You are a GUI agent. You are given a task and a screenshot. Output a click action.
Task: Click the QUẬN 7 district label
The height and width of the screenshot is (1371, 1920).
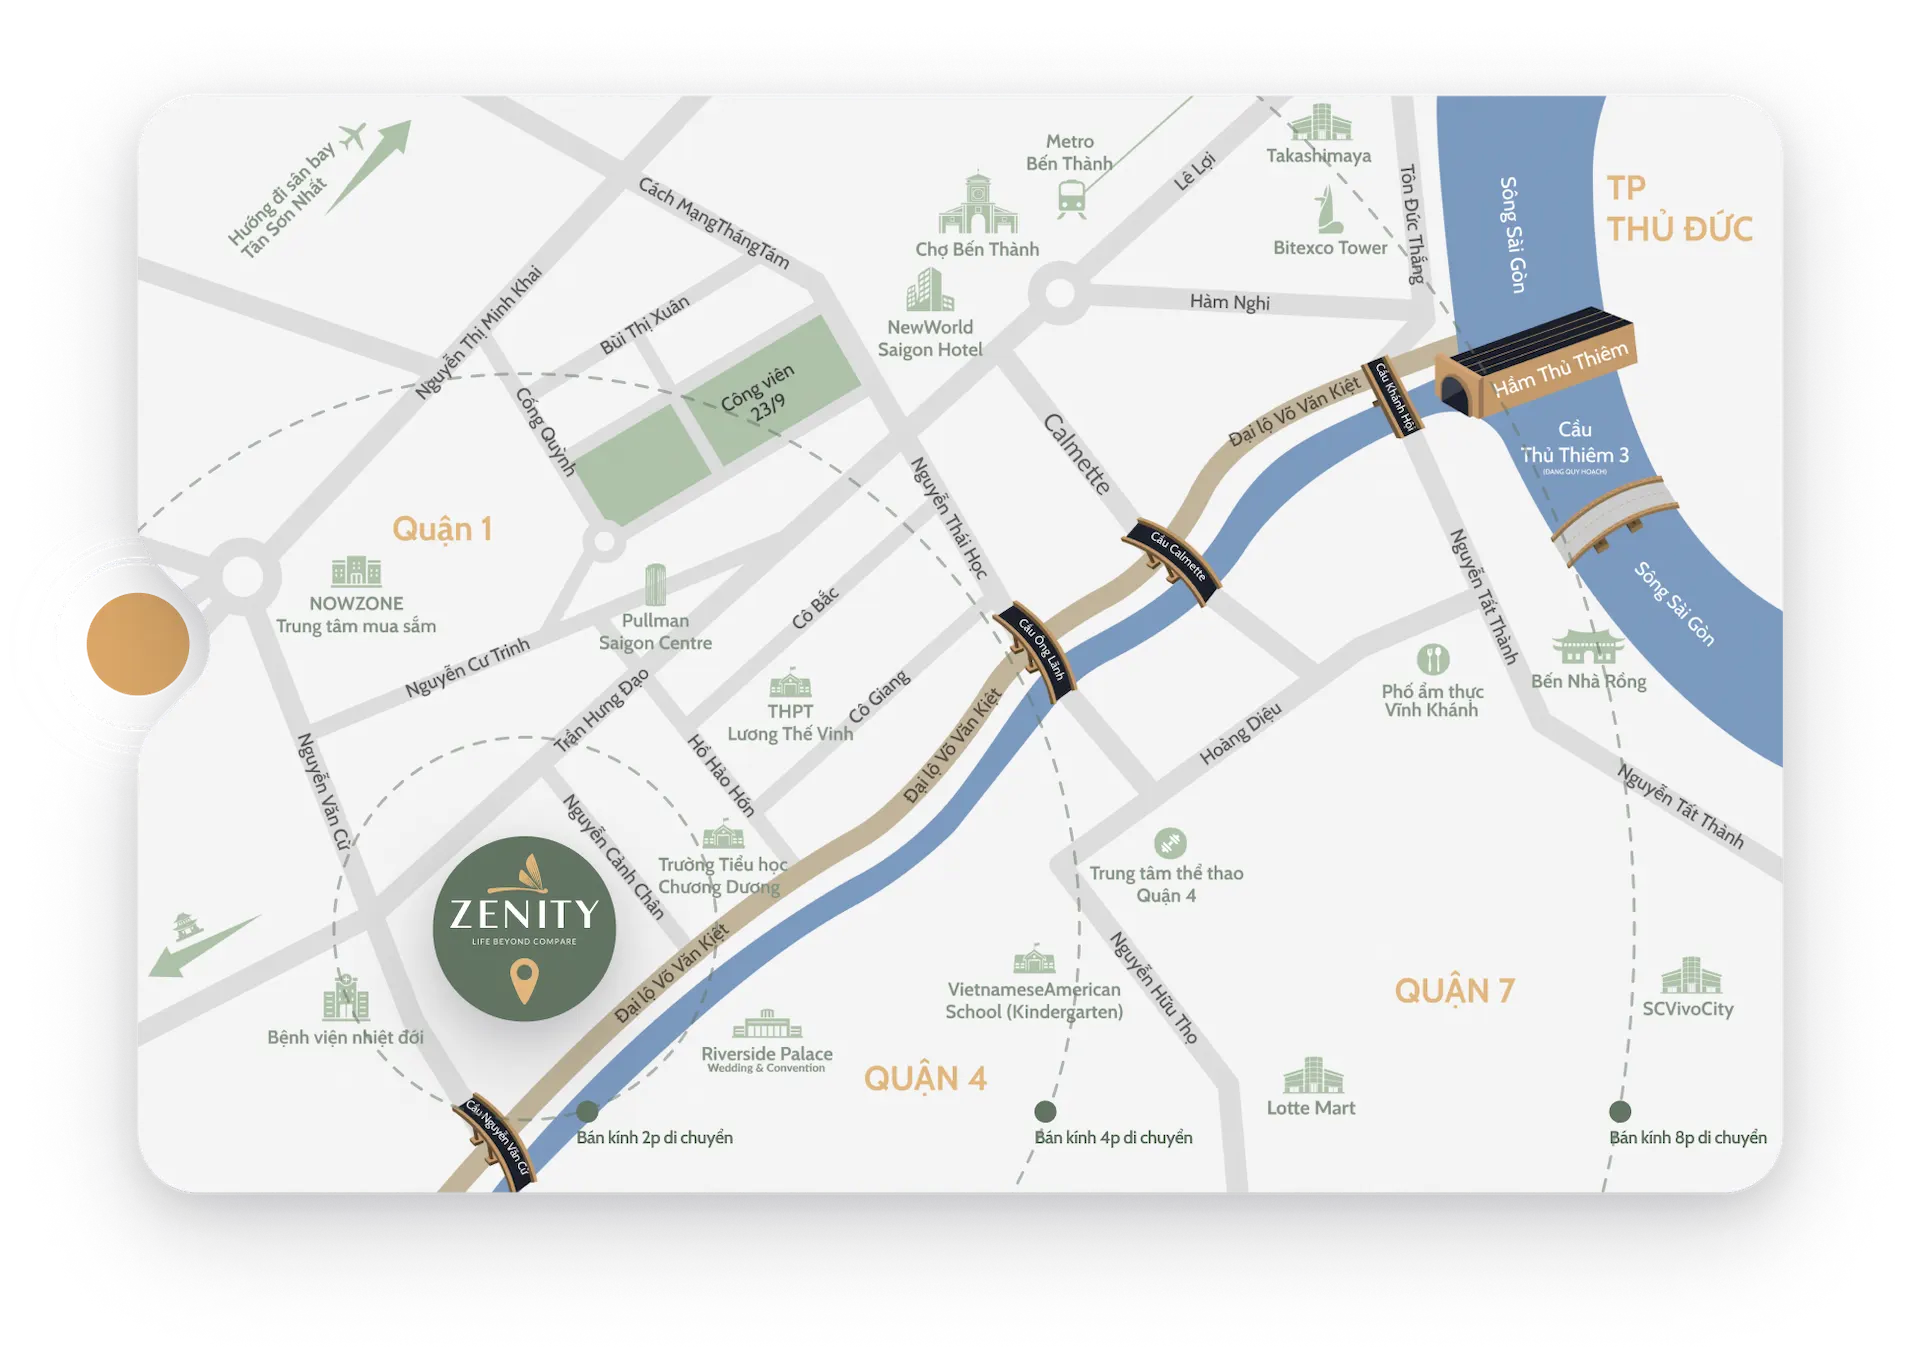coord(1455,990)
